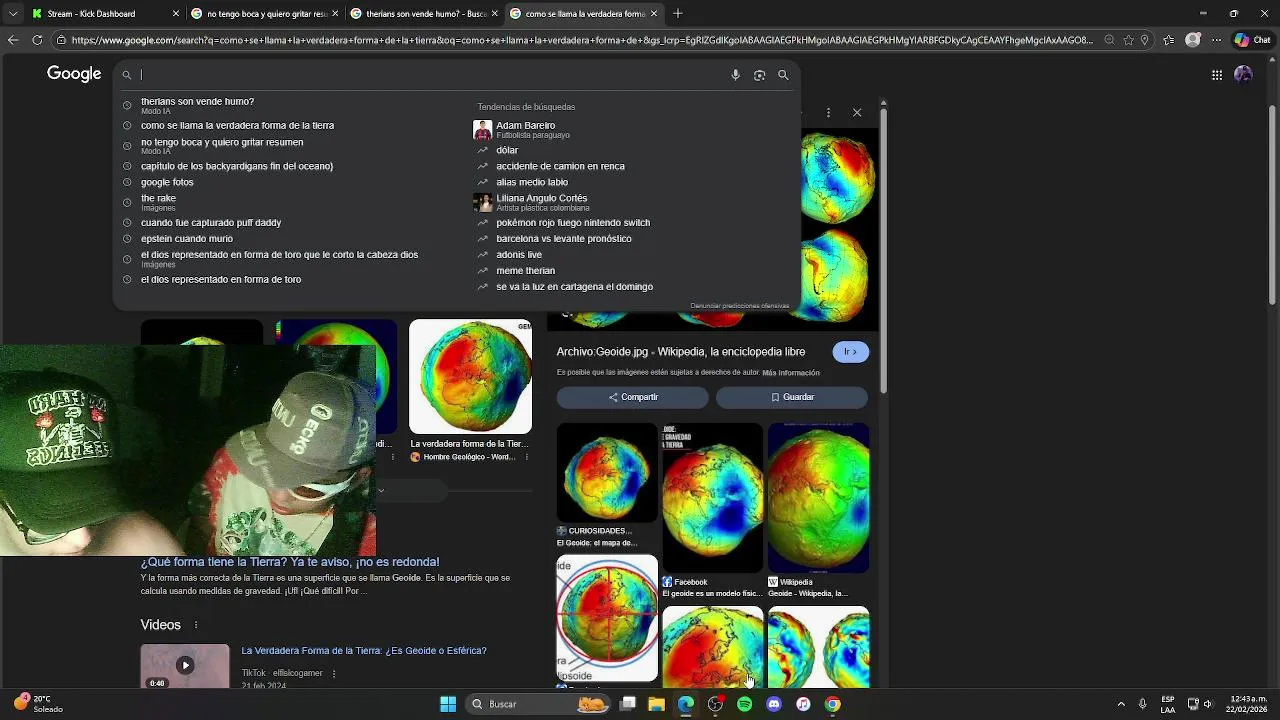The height and width of the screenshot is (720, 1280).
Task: Open 'Hombre Geológico' geoid image thumbnail
Action: (x=470, y=376)
